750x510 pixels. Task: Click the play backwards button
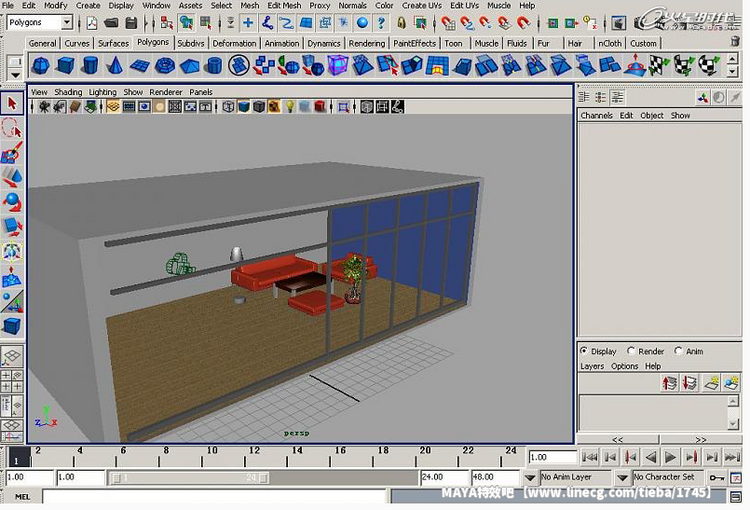click(x=651, y=457)
